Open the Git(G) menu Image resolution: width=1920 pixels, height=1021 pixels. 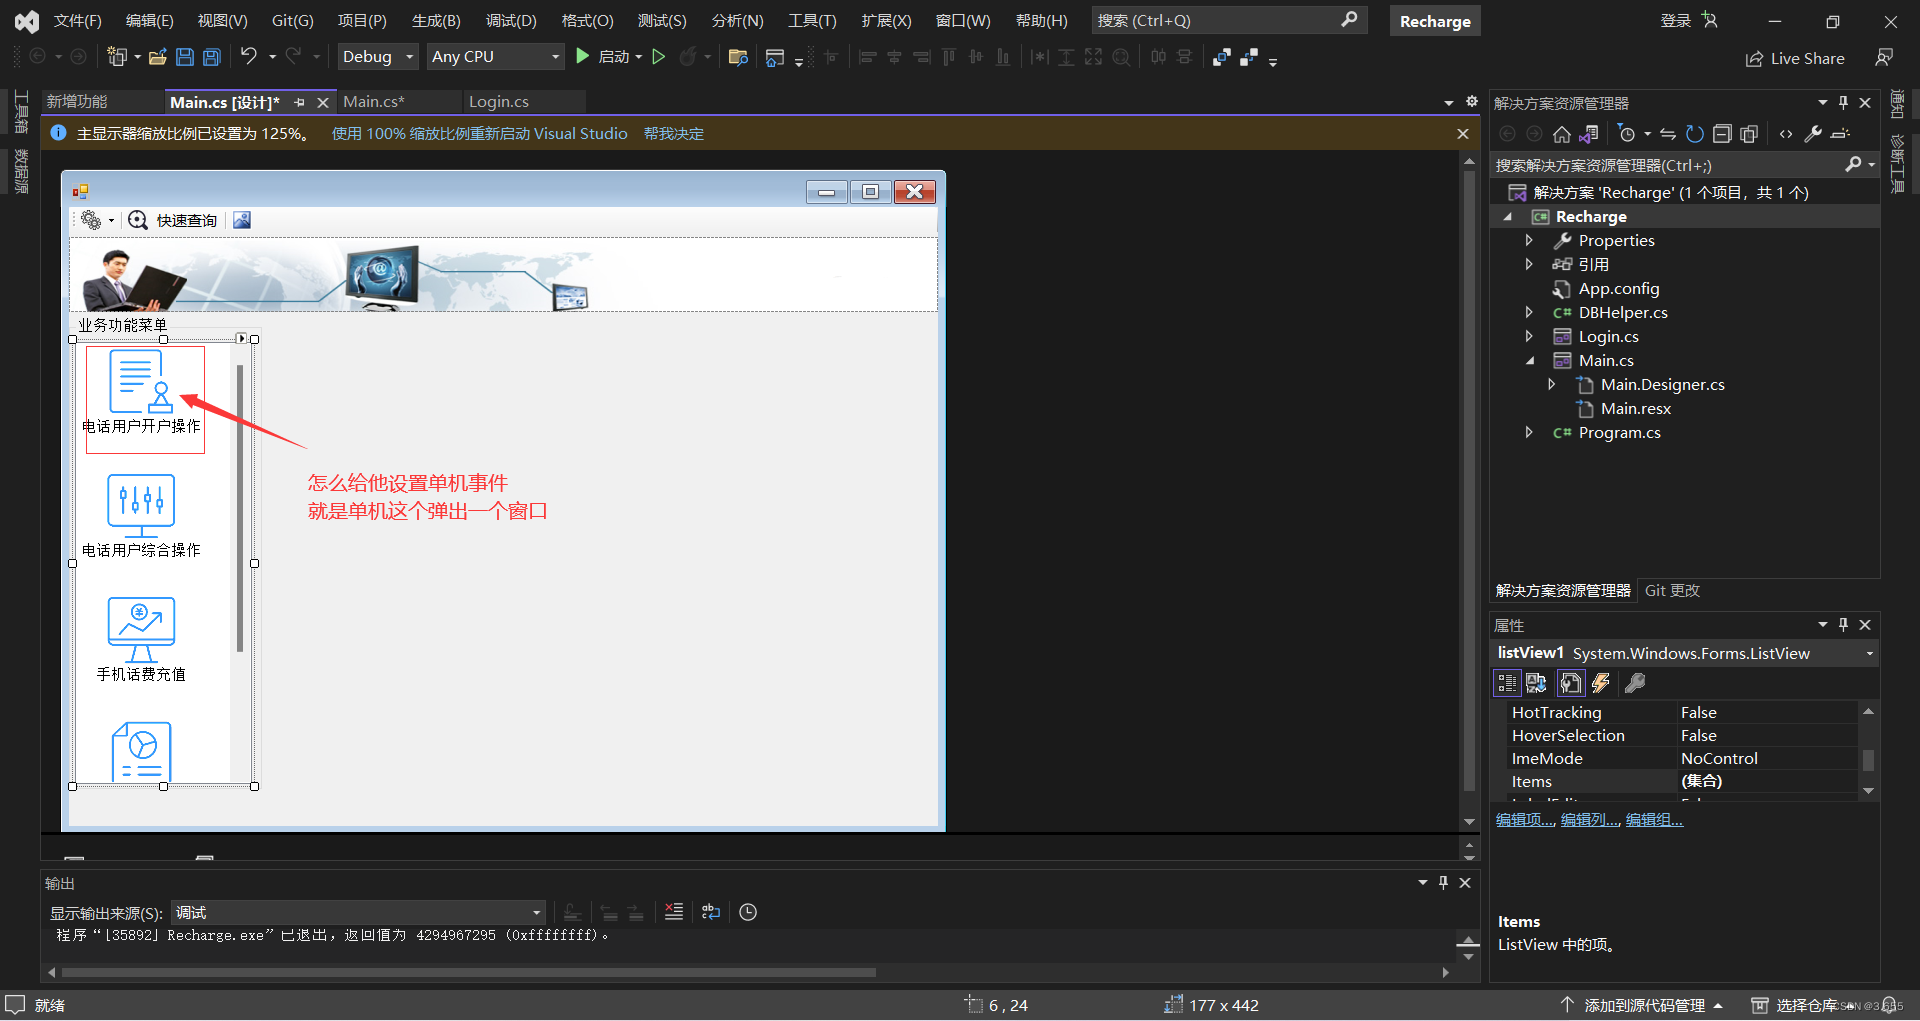click(x=293, y=21)
